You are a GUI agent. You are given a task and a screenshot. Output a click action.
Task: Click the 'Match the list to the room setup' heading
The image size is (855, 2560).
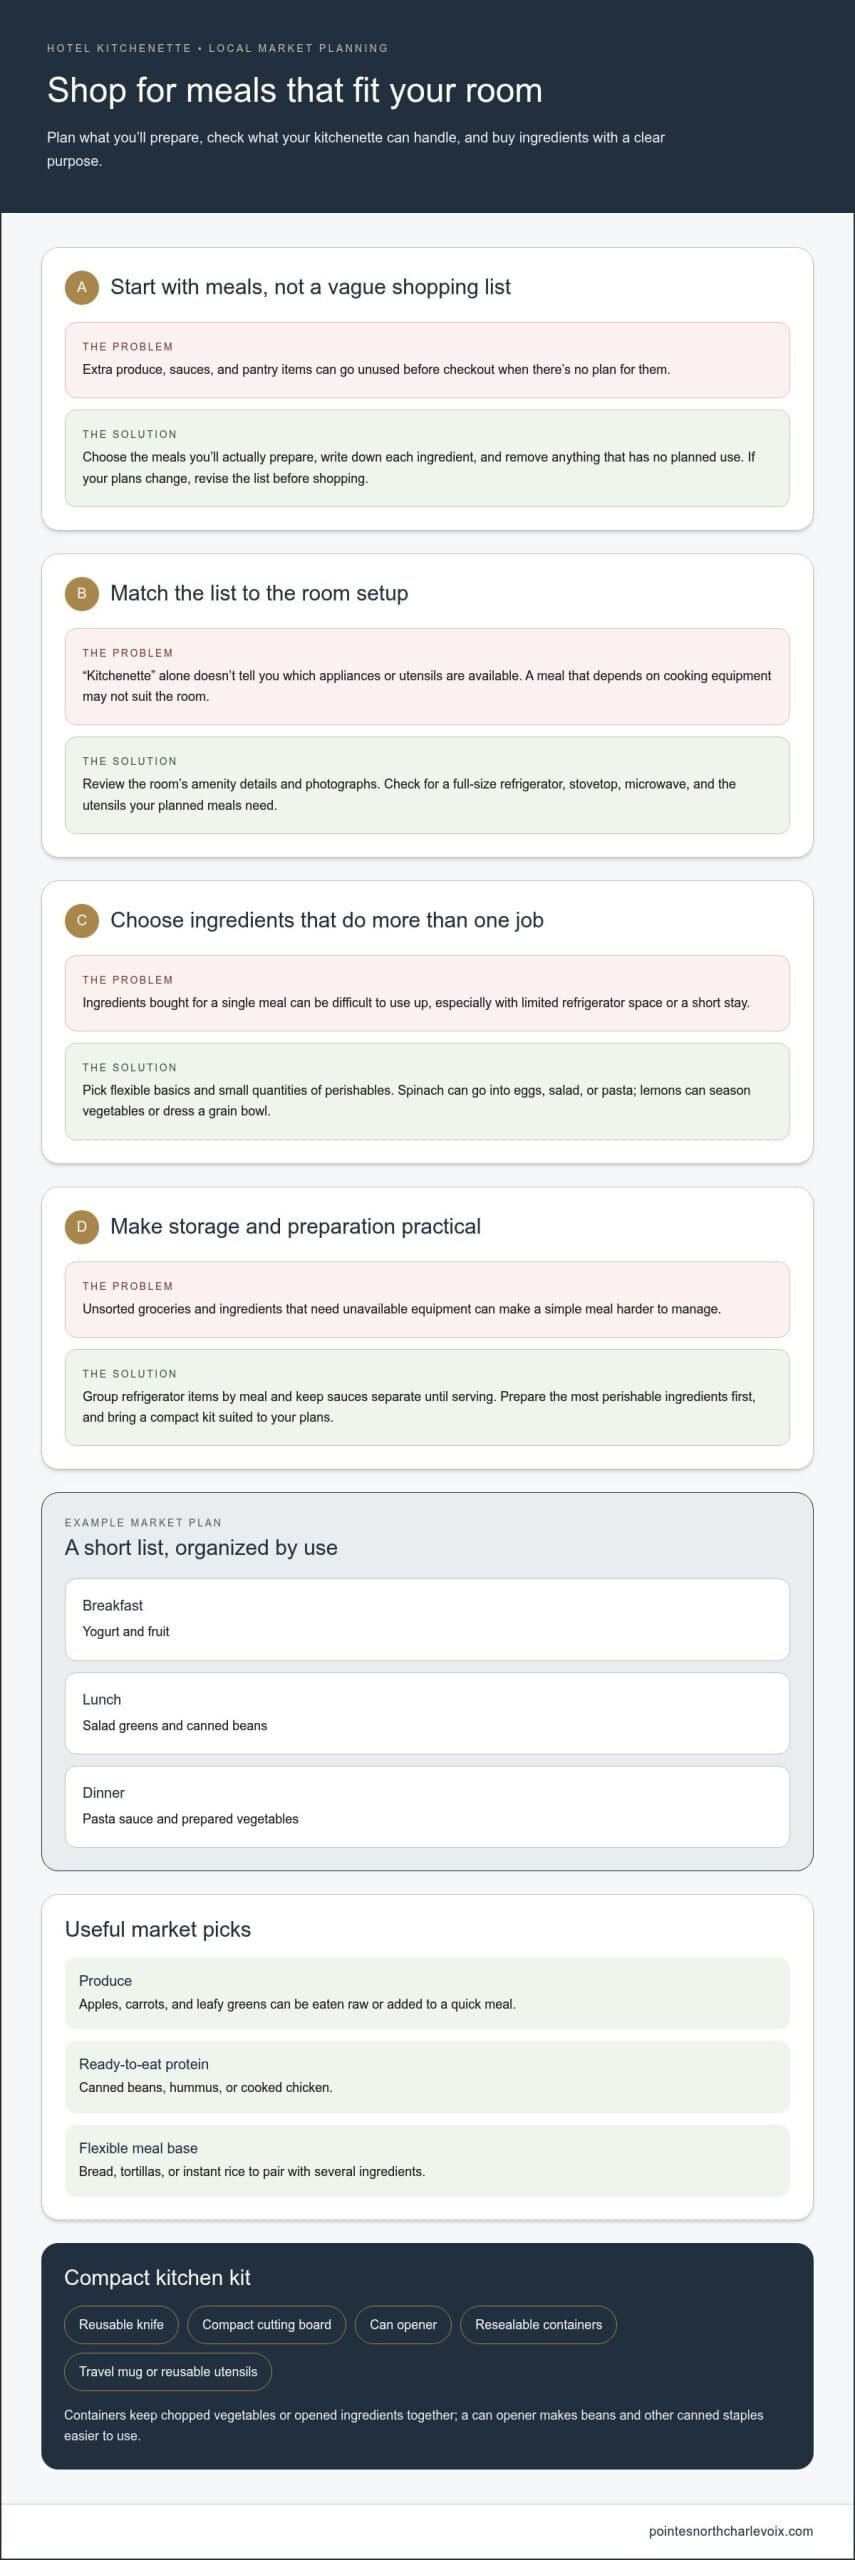pyautogui.click(x=259, y=593)
